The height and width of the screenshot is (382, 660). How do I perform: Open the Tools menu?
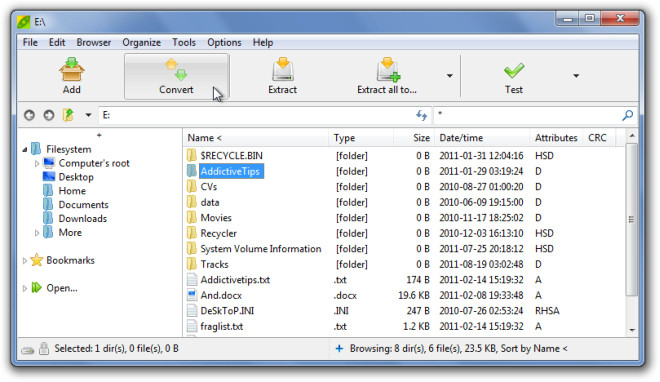[x=184, y=42]
